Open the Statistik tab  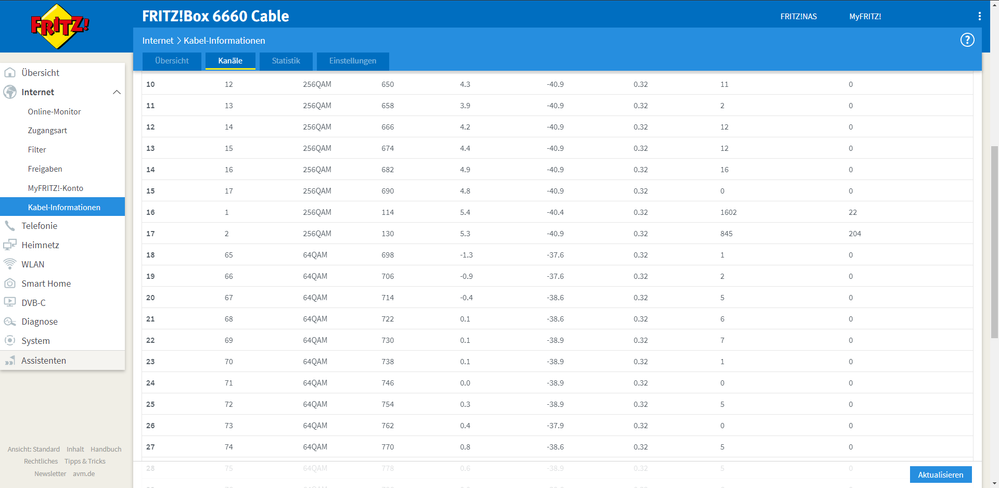pyautogui.click(x=286, y=61)
